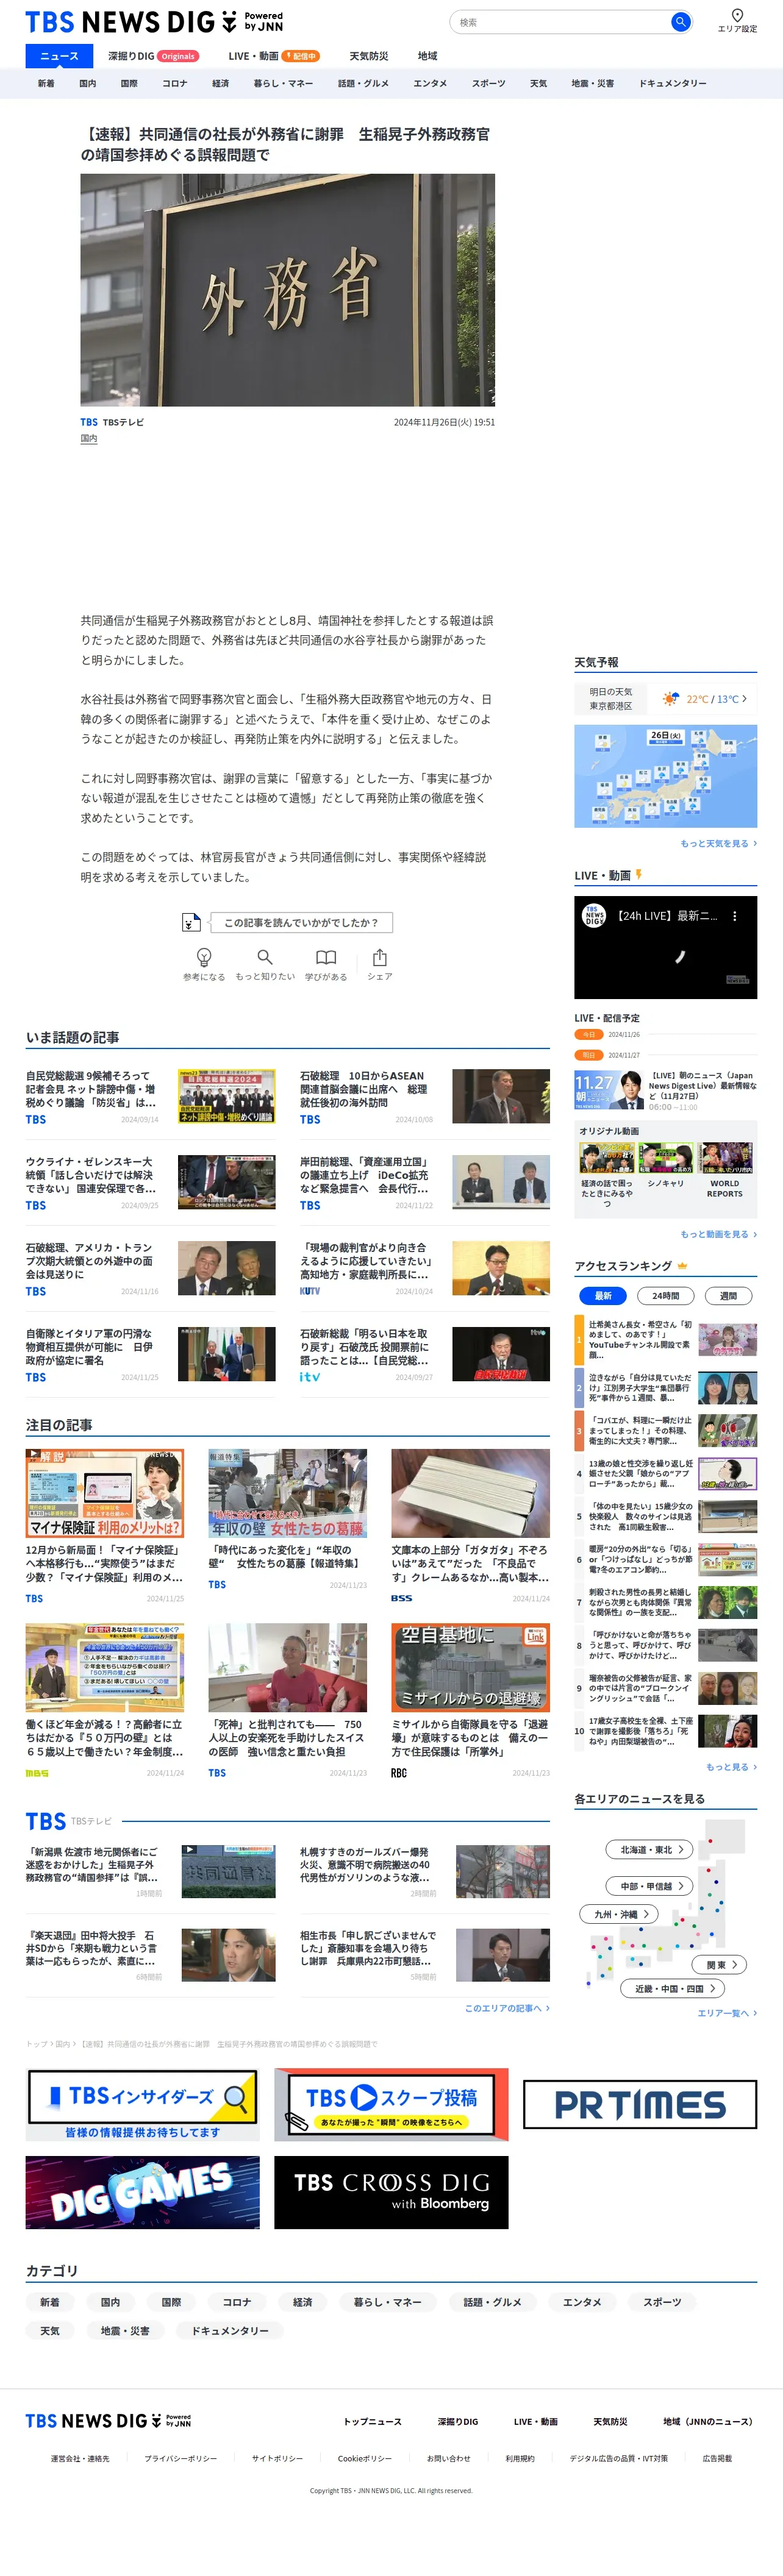
Task: Open the TBSスクープ投稿 banner
Action: 391,2105
